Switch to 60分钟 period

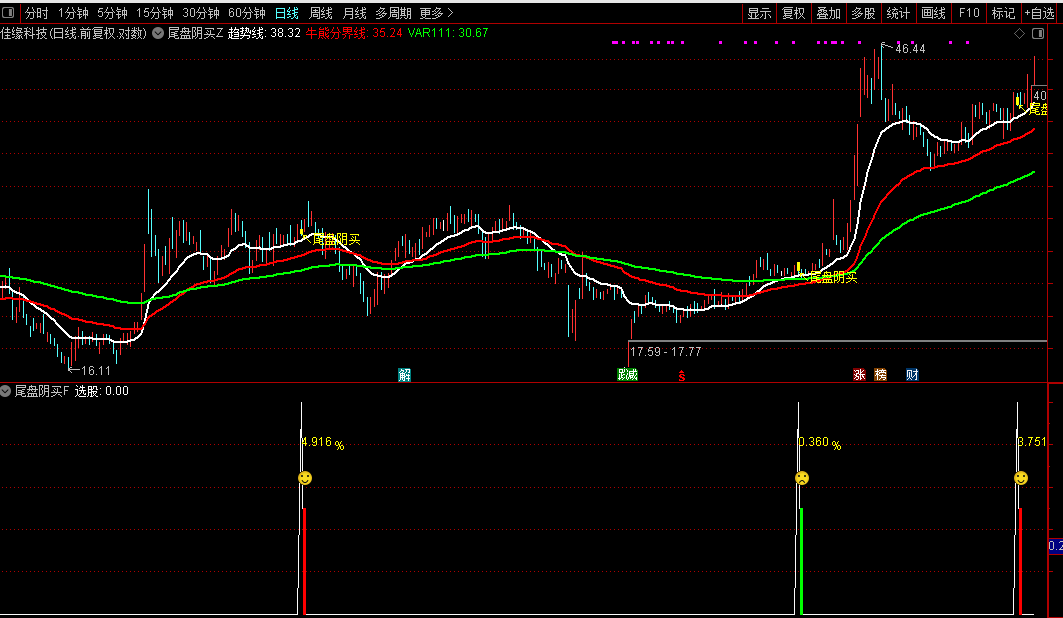pos(247,13)
